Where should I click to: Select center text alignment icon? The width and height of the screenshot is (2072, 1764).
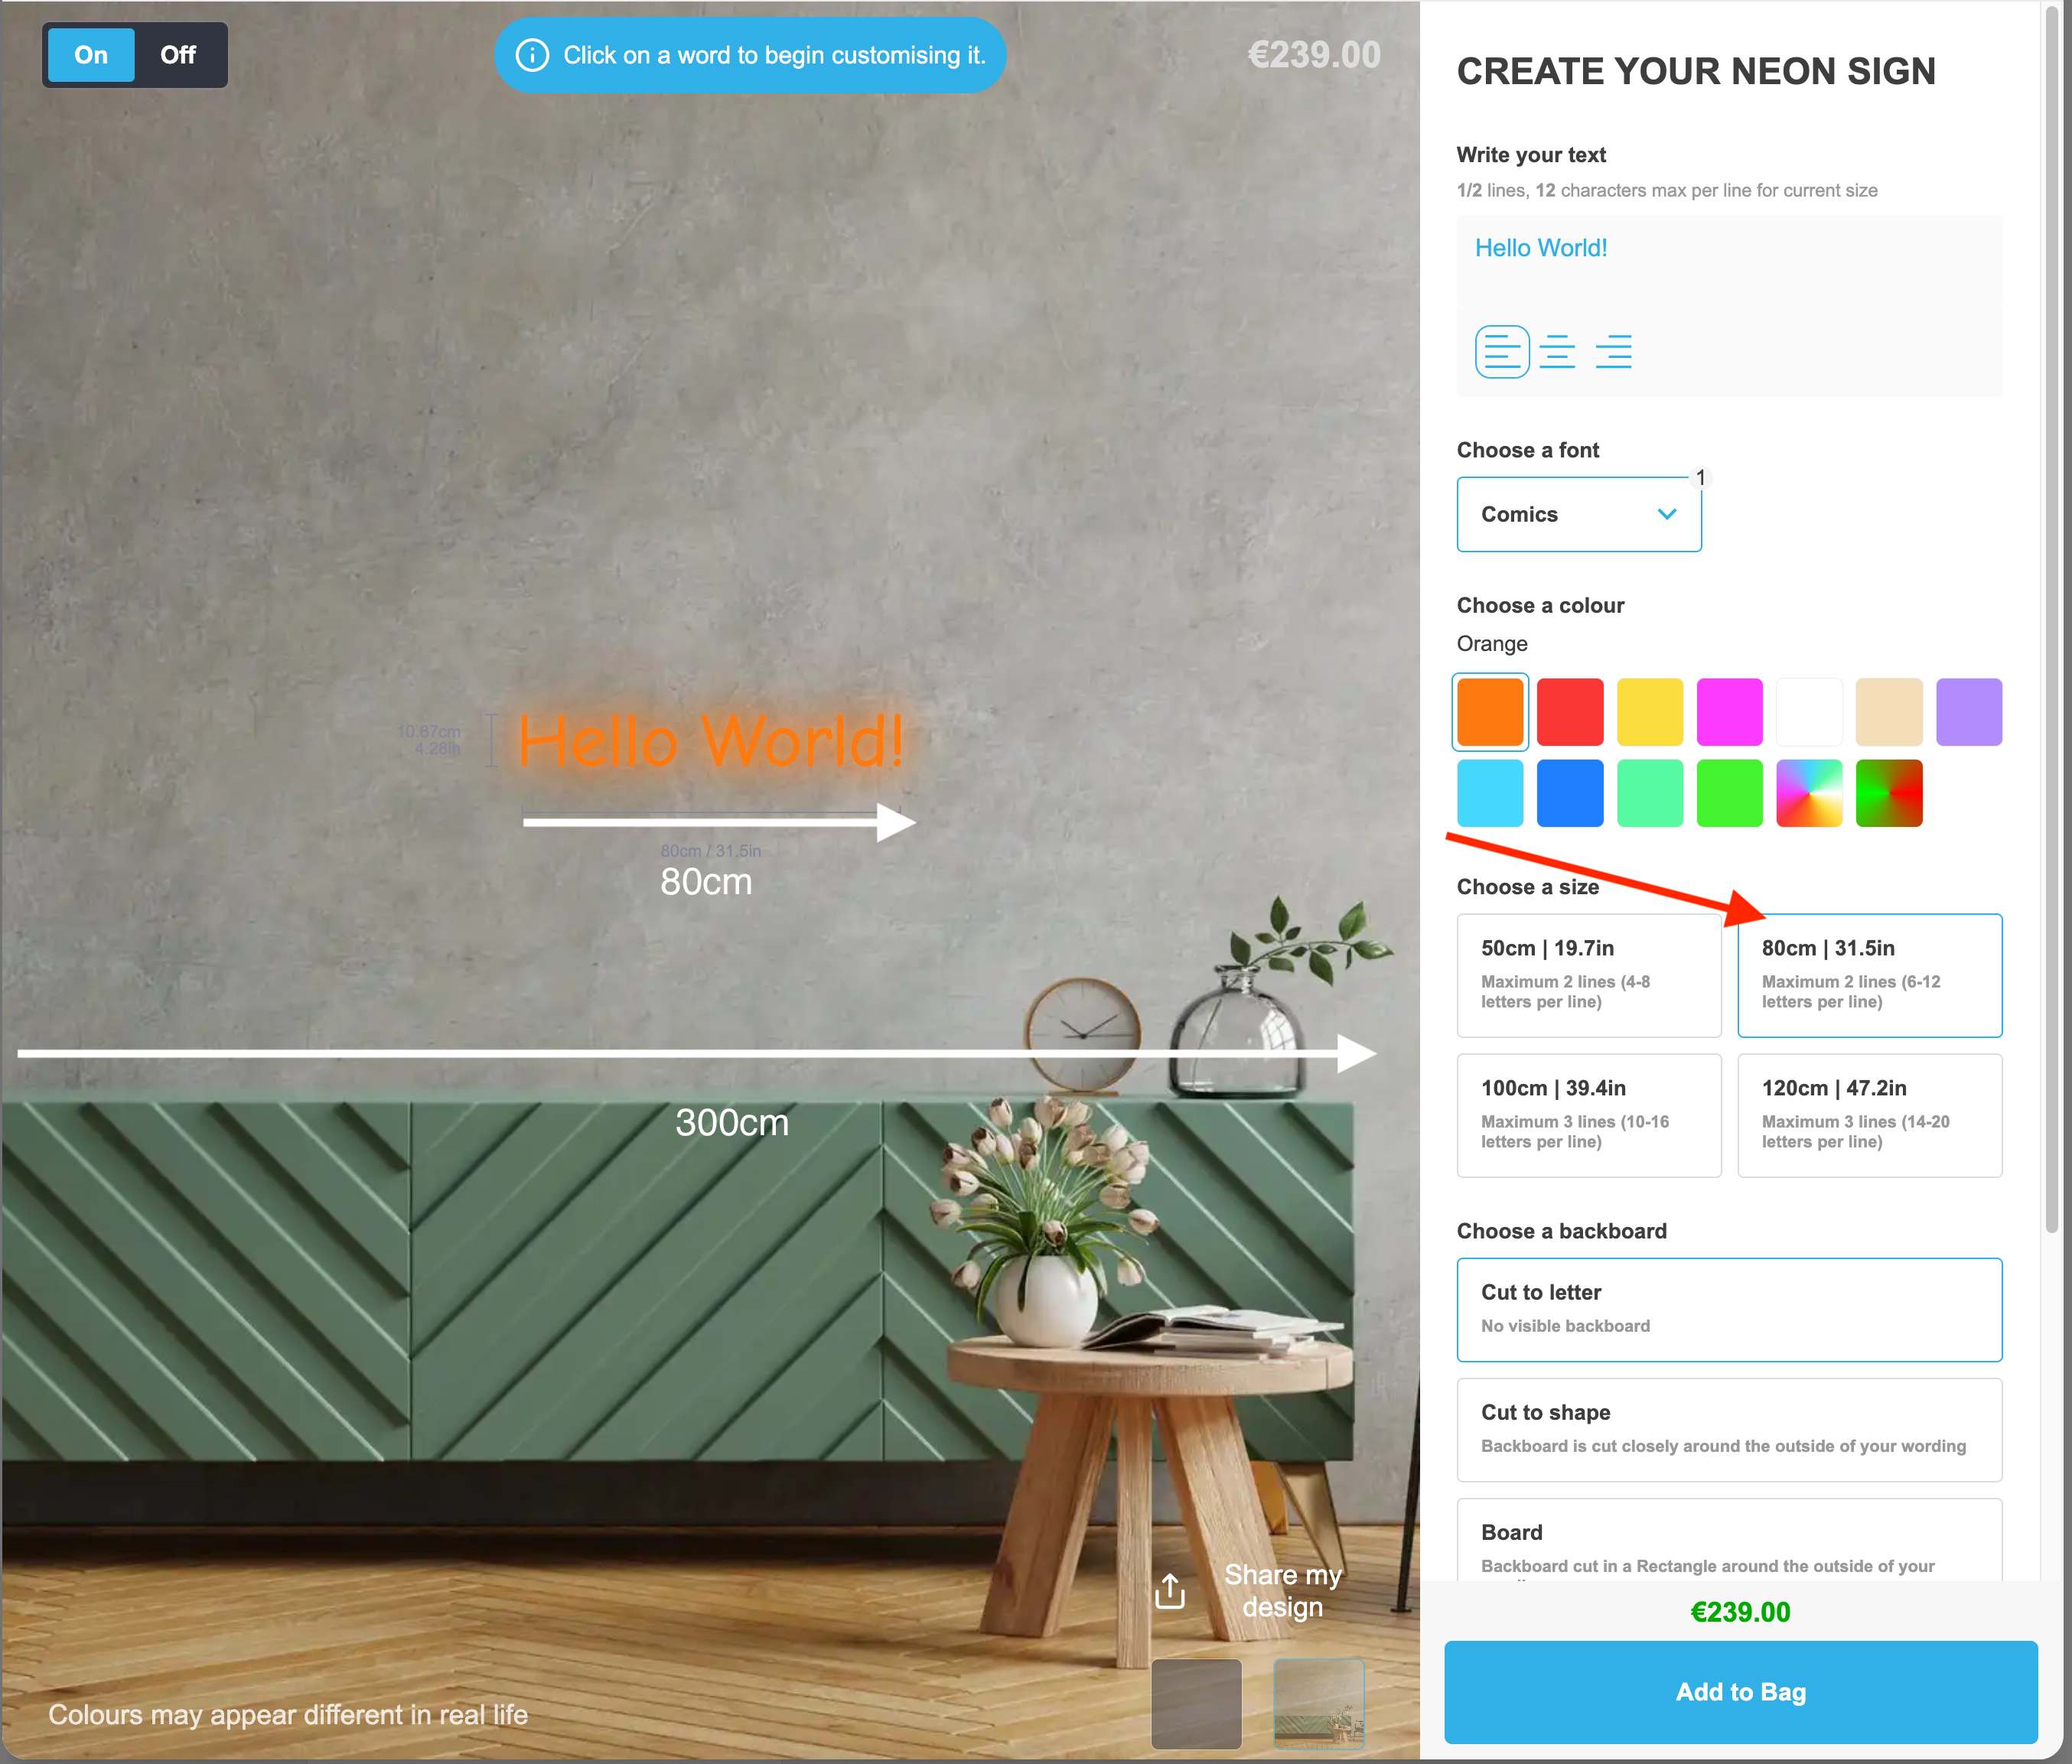(x=1557, y=352)
